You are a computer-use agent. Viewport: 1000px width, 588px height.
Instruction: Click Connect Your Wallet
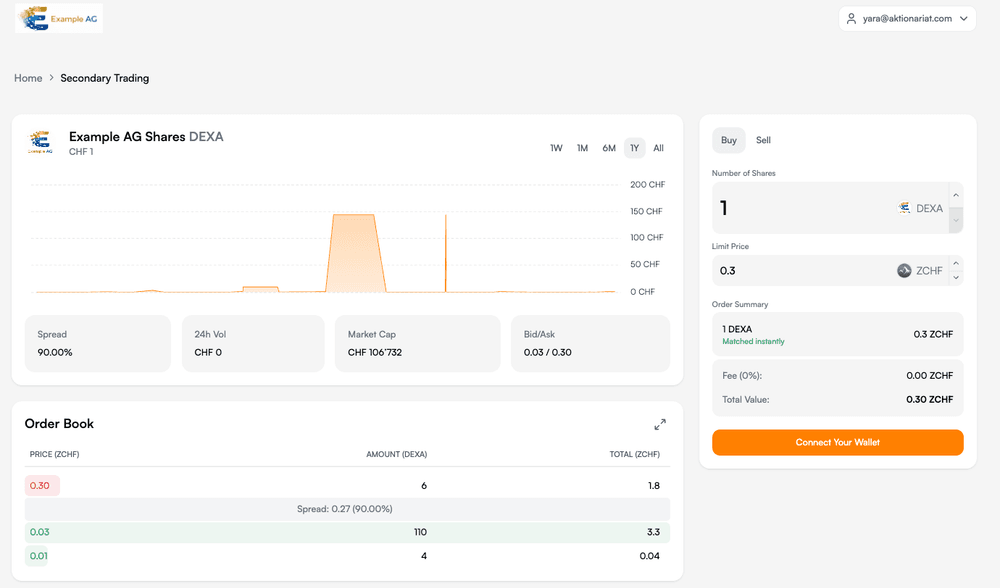[837, 442]
